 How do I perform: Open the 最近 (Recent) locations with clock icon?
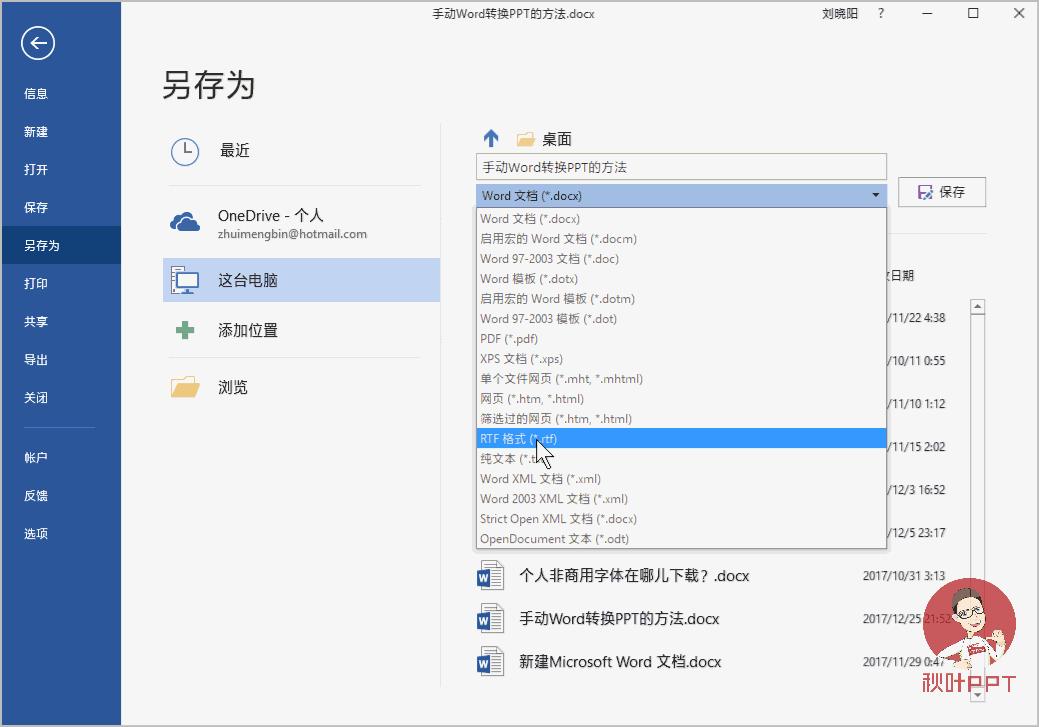point(185,152)
